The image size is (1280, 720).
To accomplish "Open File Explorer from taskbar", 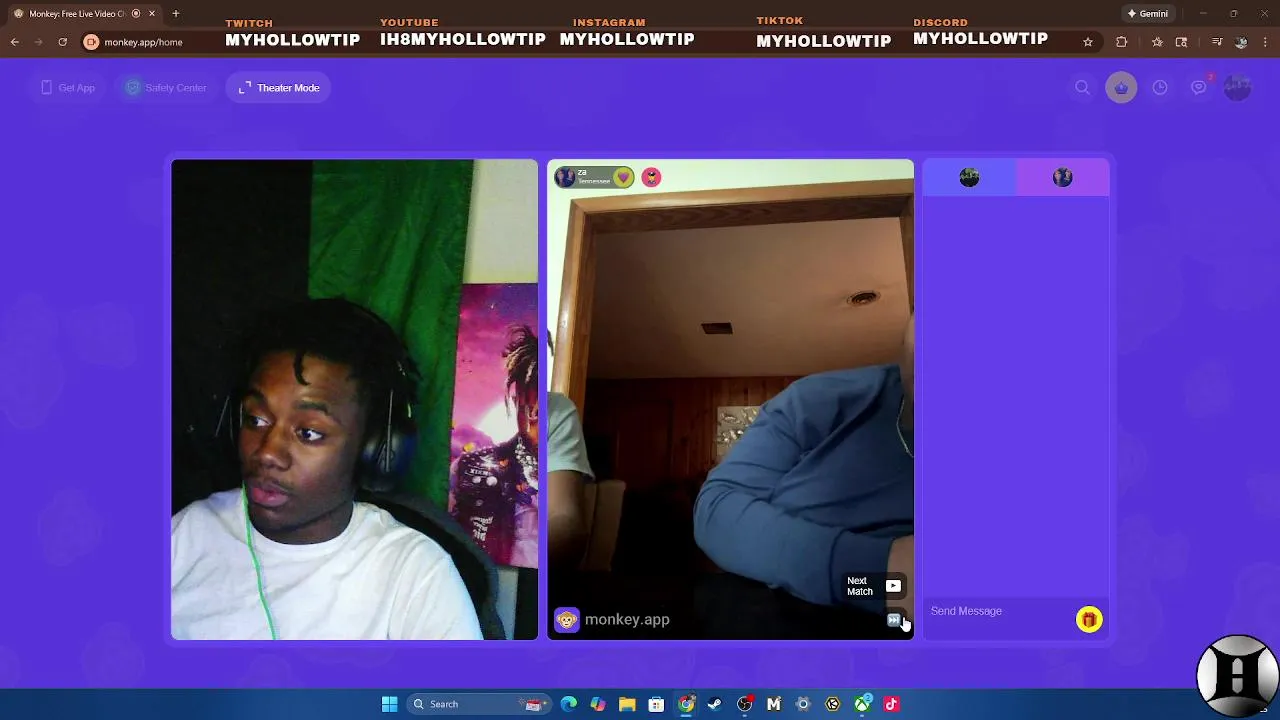I will (627, 704).
